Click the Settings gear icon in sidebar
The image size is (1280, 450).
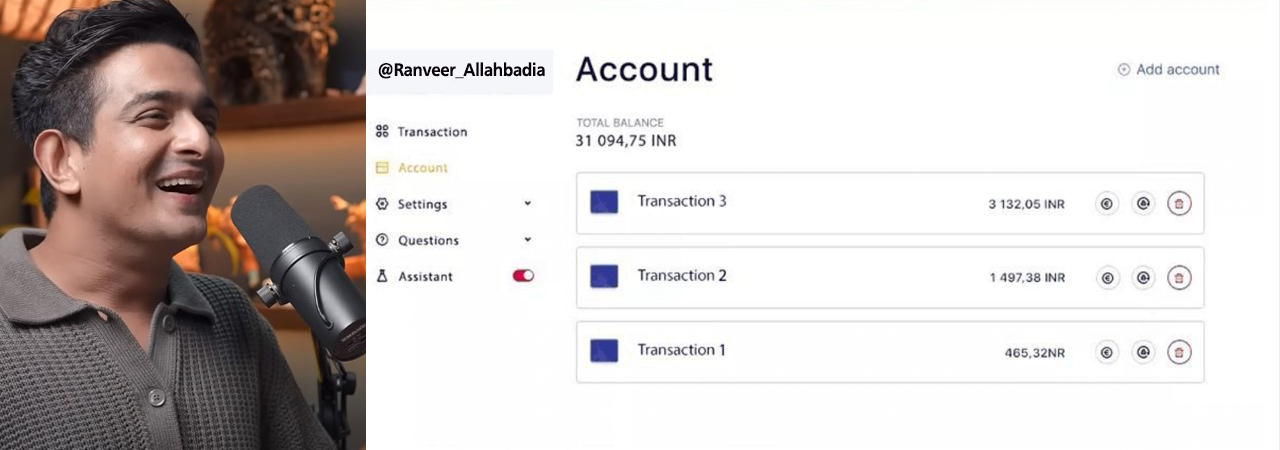point(382,204)
